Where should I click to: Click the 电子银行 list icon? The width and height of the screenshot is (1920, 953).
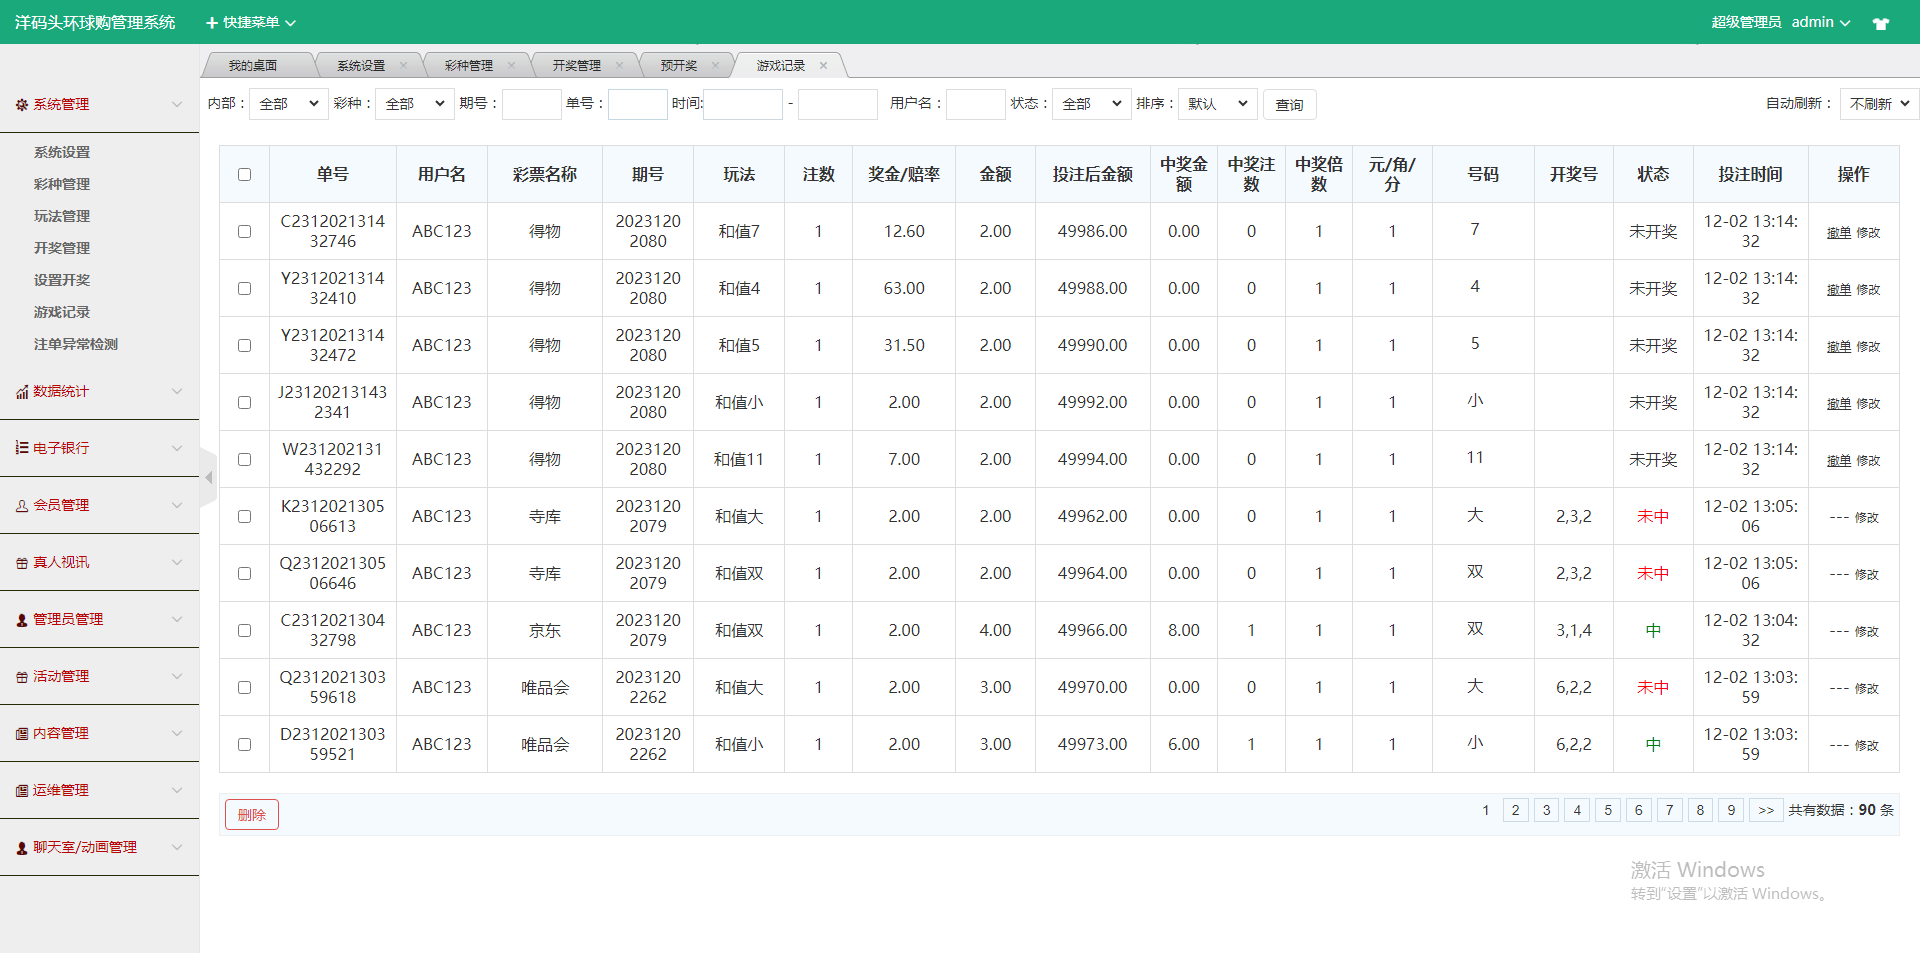[x=22, y=448]
